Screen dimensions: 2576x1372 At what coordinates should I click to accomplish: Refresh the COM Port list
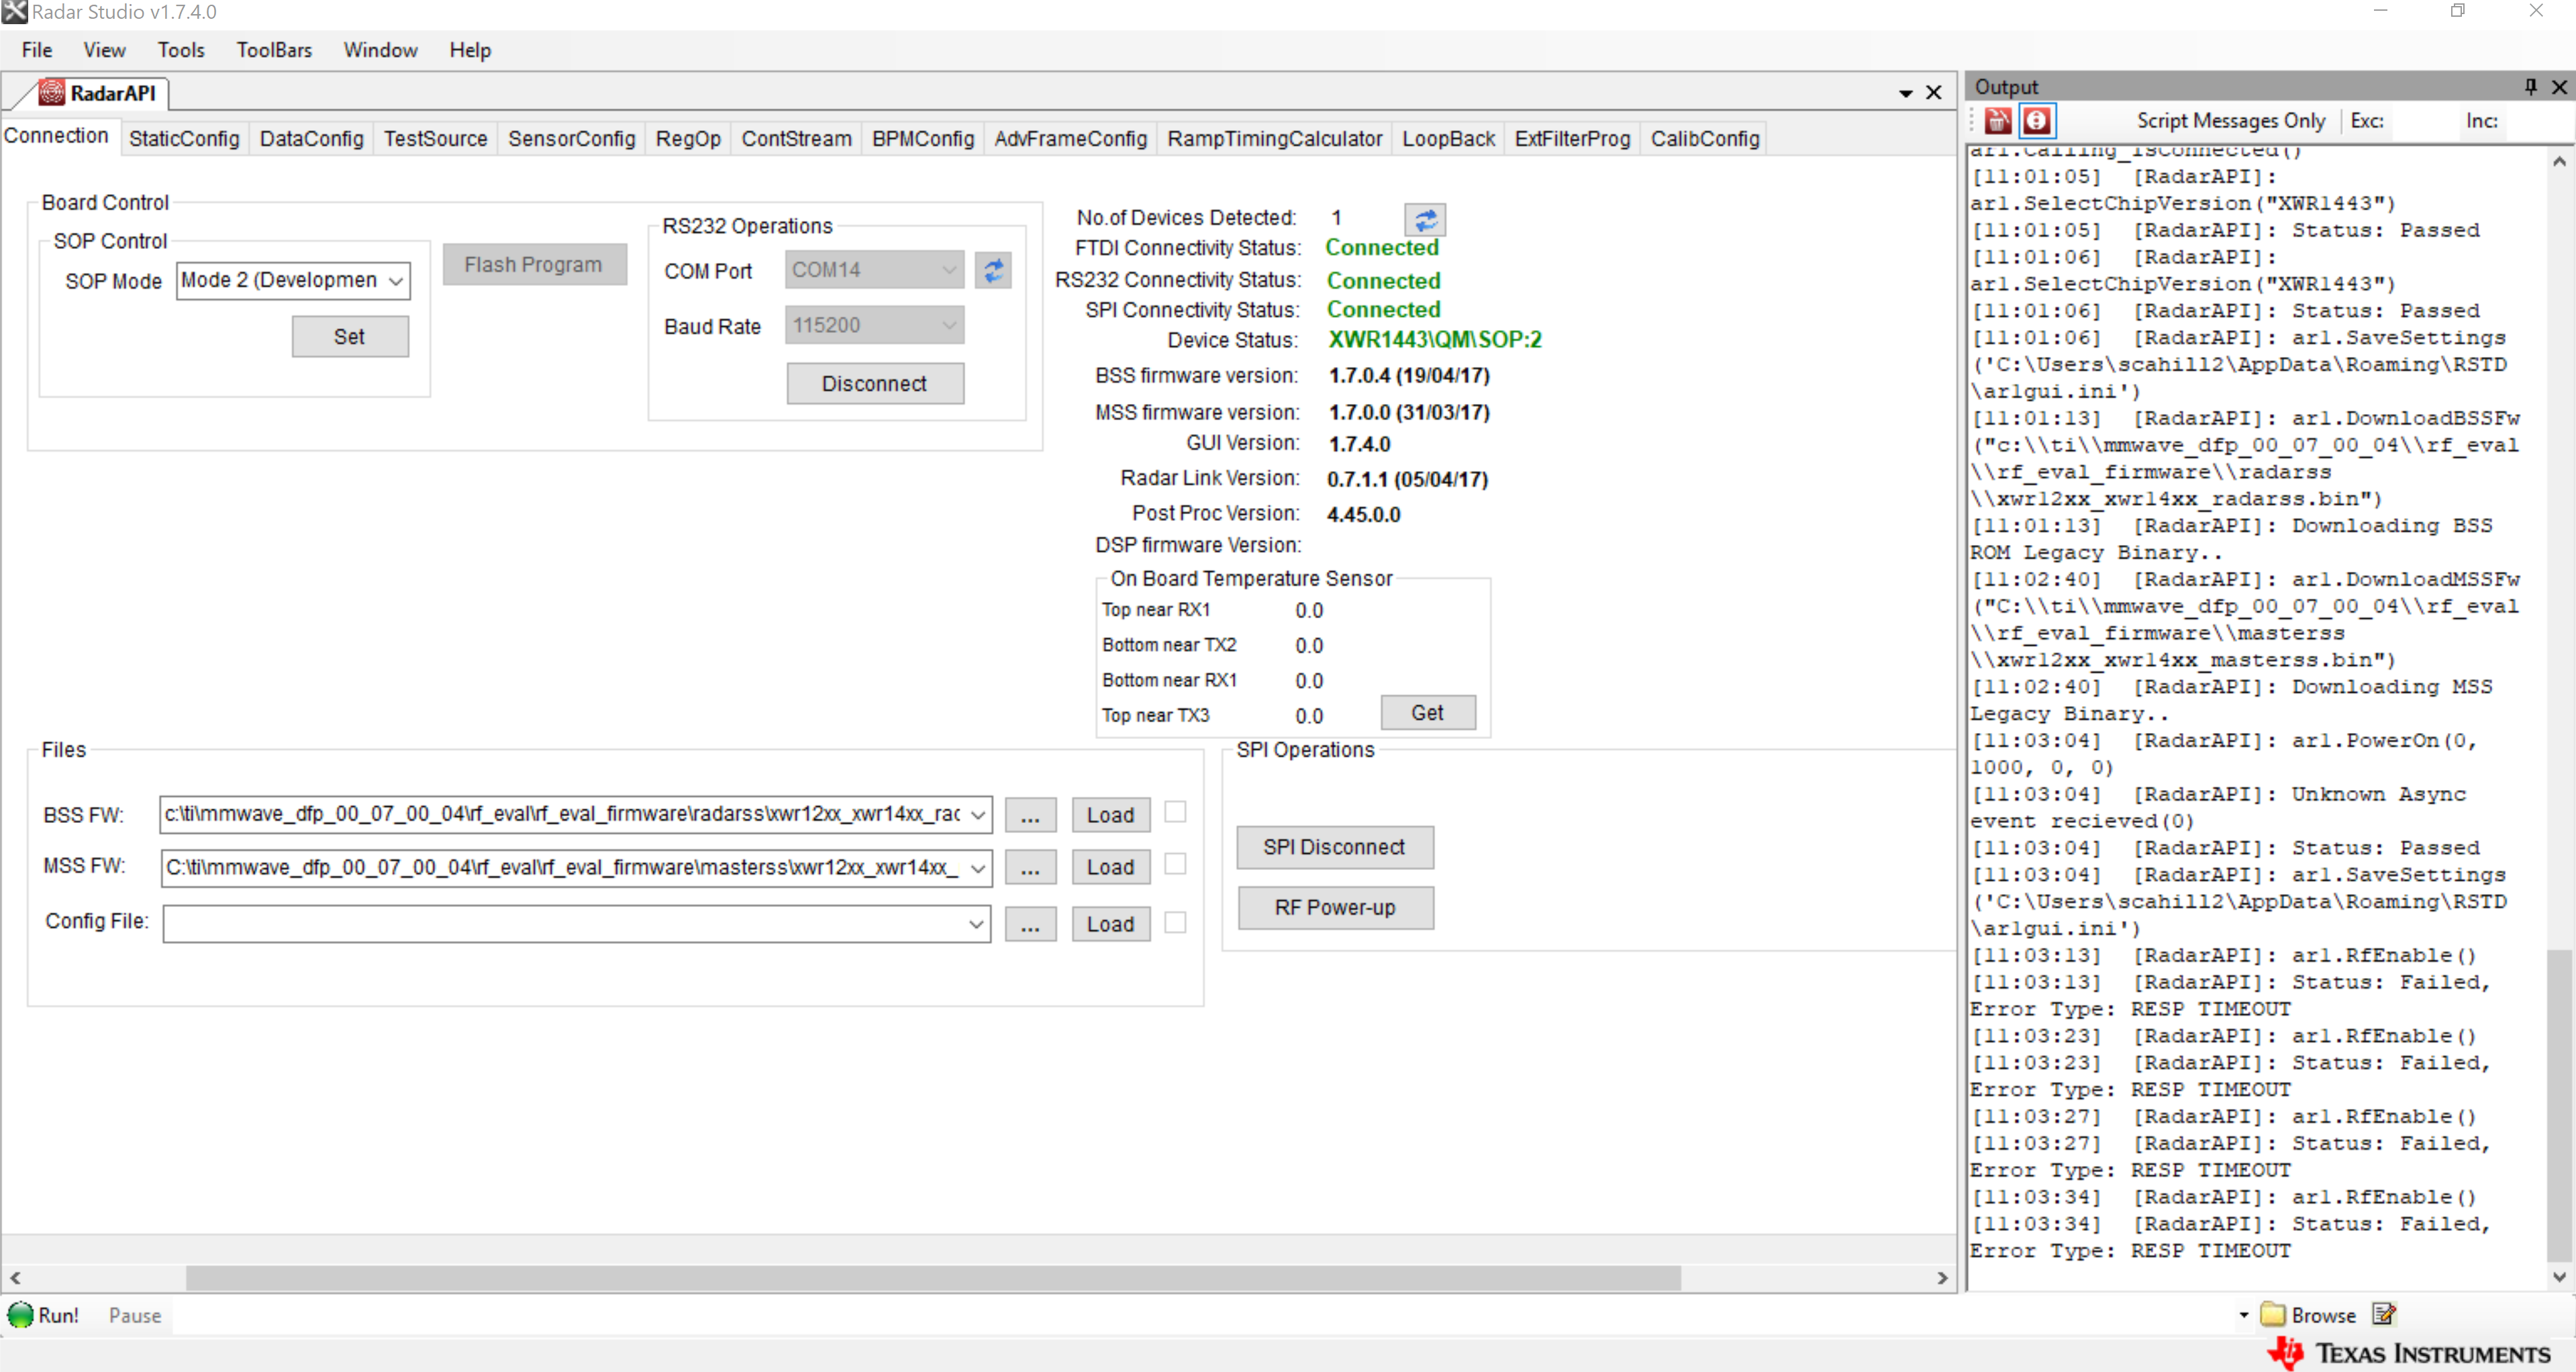(x=993, y=270)
